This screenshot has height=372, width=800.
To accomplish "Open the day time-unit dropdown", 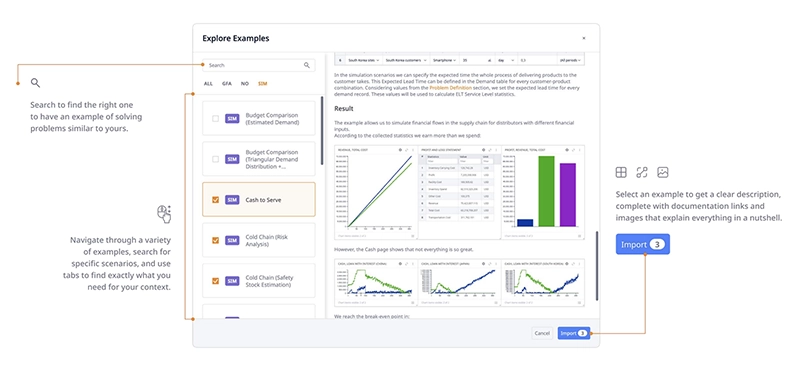I will click(x=507, y=60).
